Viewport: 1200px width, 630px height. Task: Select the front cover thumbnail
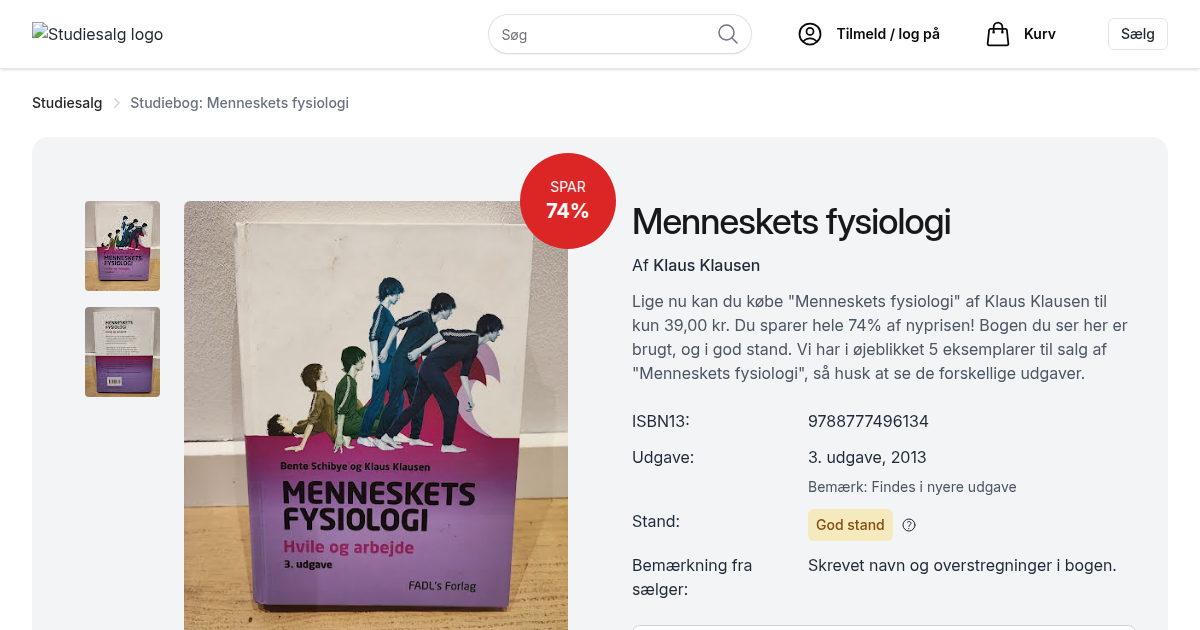pos(122,246)
